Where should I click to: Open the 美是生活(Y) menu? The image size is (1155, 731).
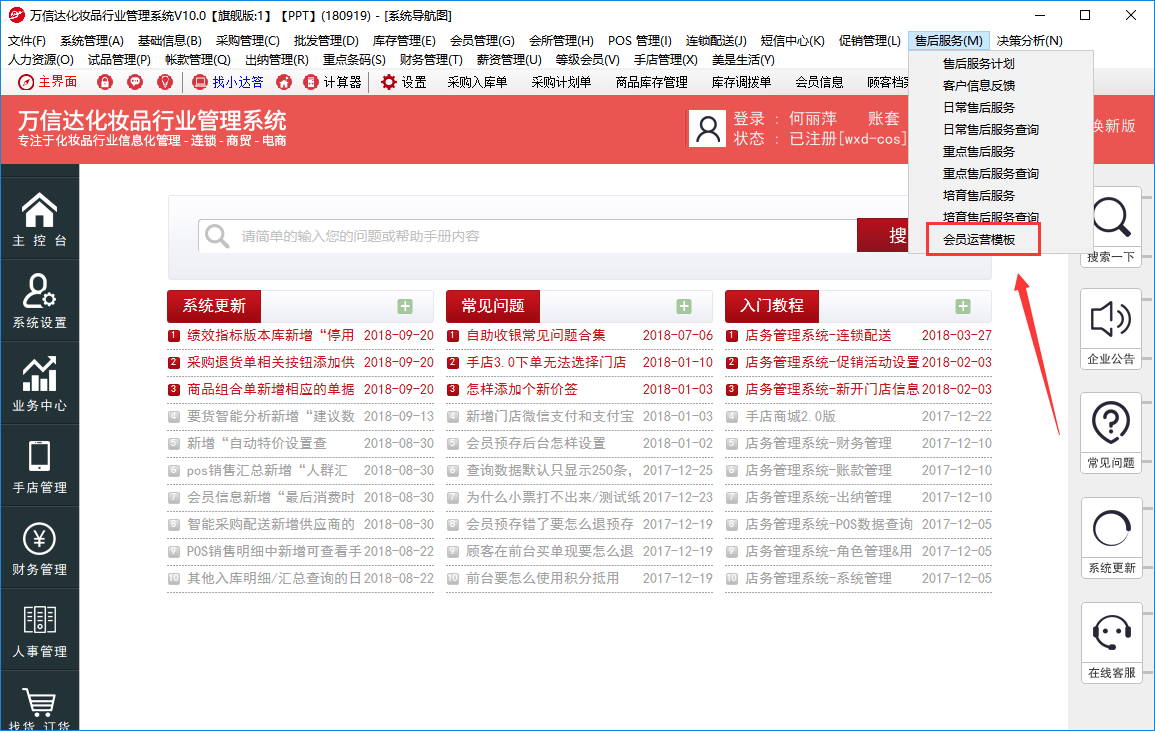[x=743, y=60]
